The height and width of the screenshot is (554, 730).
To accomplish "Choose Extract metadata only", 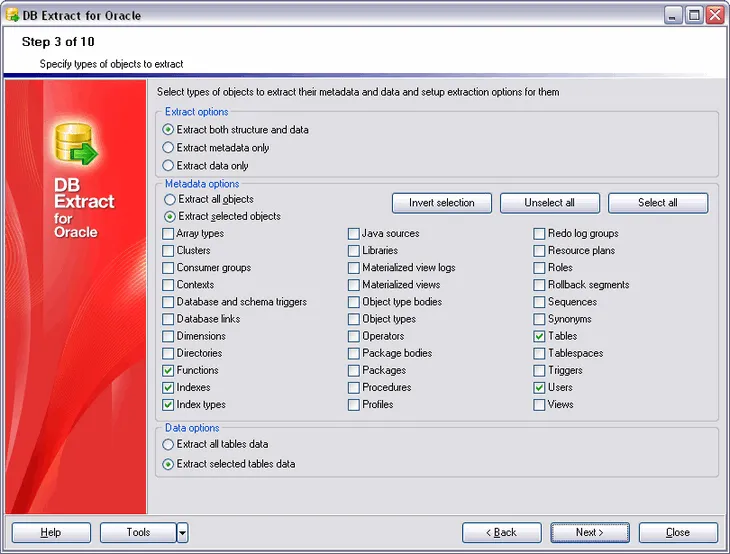I will [x=168, y=148].
